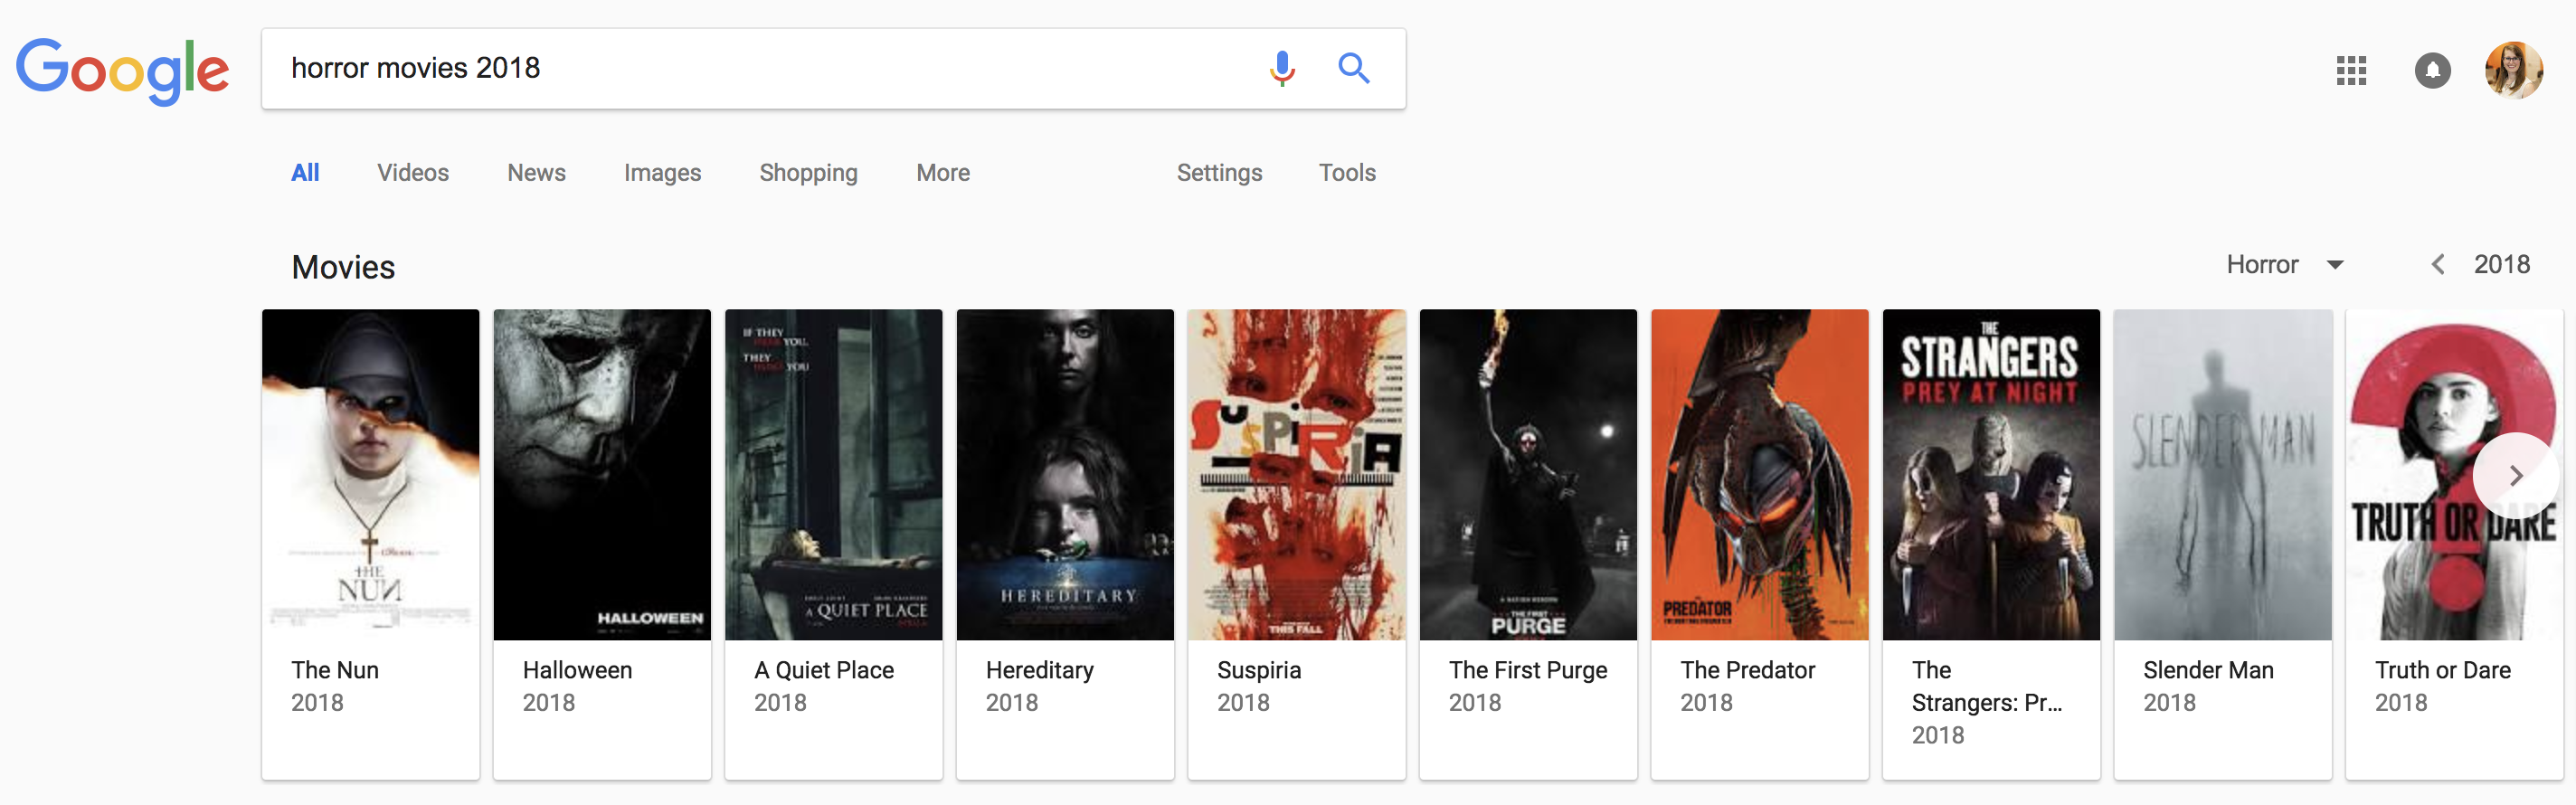Open the Settings link
The width and height of the screenshot is (2576, 805).
pos(1218,173)
